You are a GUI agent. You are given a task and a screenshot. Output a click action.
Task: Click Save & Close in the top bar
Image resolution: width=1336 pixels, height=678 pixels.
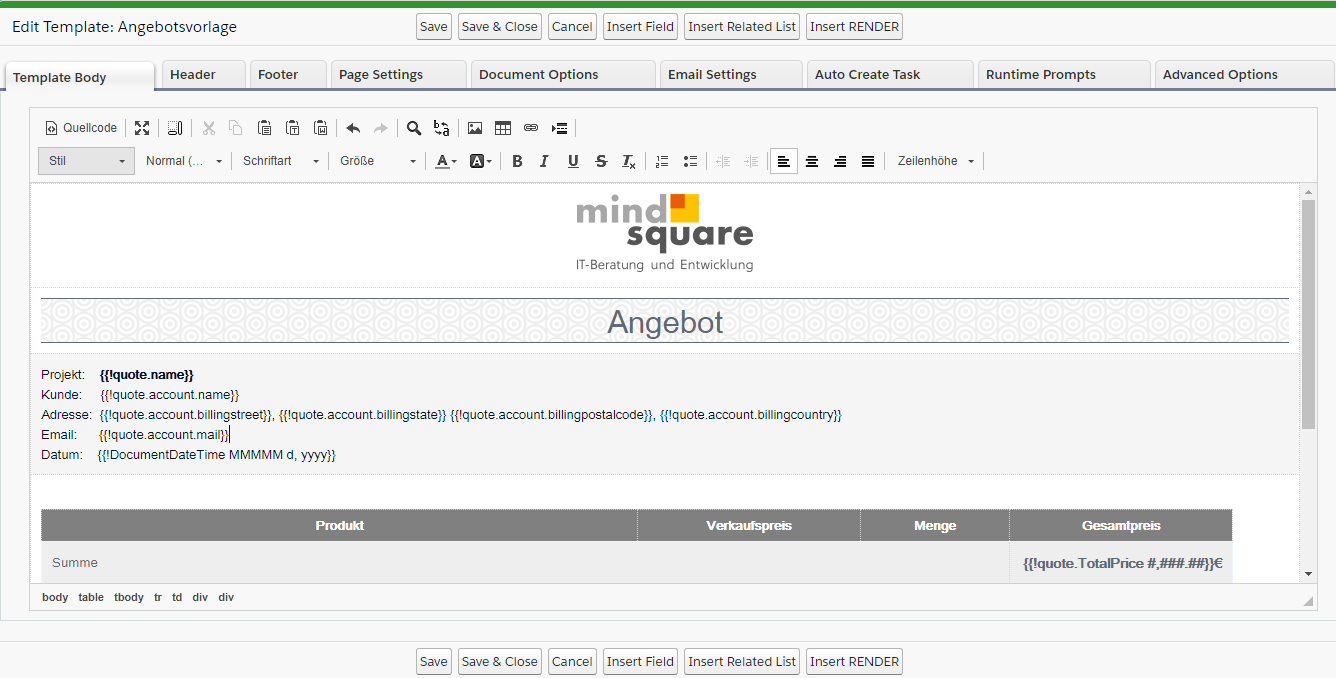click(x=500, y=27)
